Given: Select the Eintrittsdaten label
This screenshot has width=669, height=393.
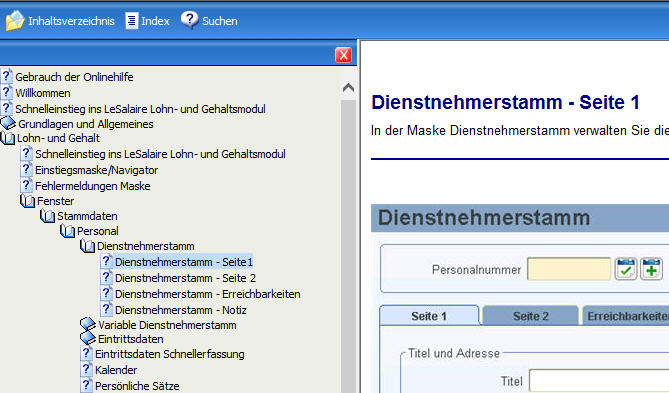Looking at the screenshot, I should point(131,339).
